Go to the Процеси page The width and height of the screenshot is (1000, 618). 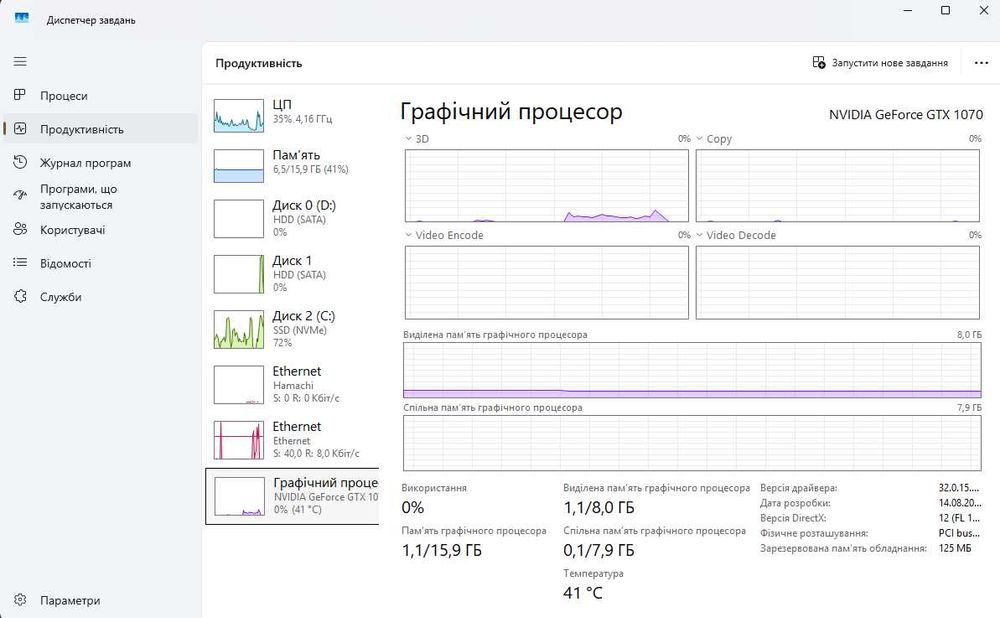[101, 96]
